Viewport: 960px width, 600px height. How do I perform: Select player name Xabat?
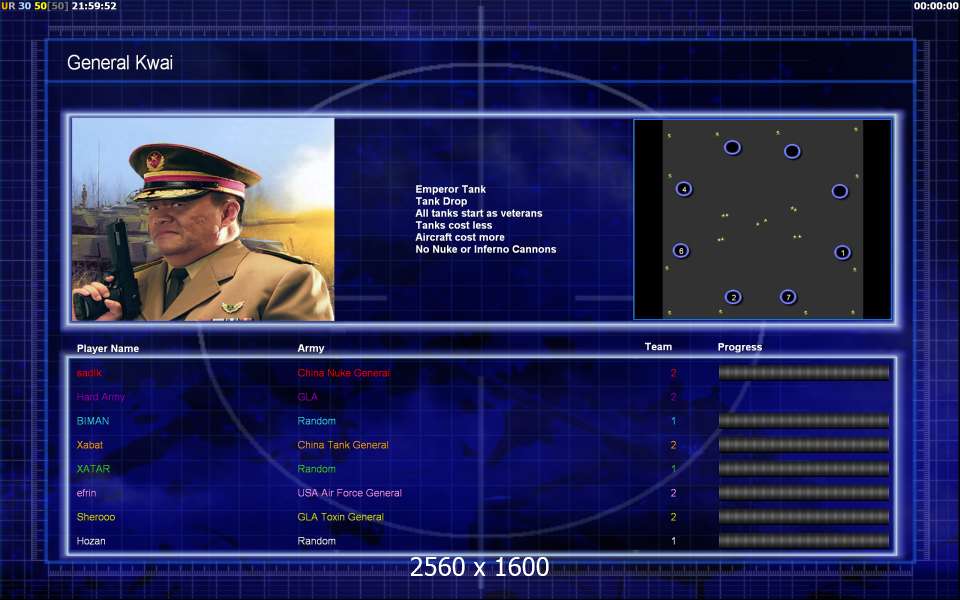click(x=90, y=445)
